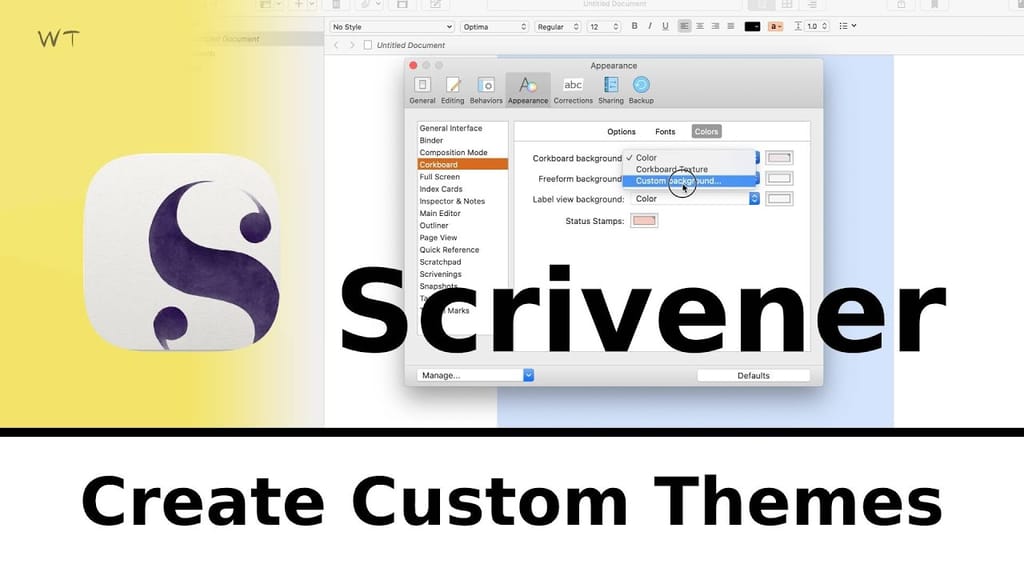This screenshot has height=576, width=1024.
Task: Click the Untitled Document page icon
Action: tap(368, 45)
